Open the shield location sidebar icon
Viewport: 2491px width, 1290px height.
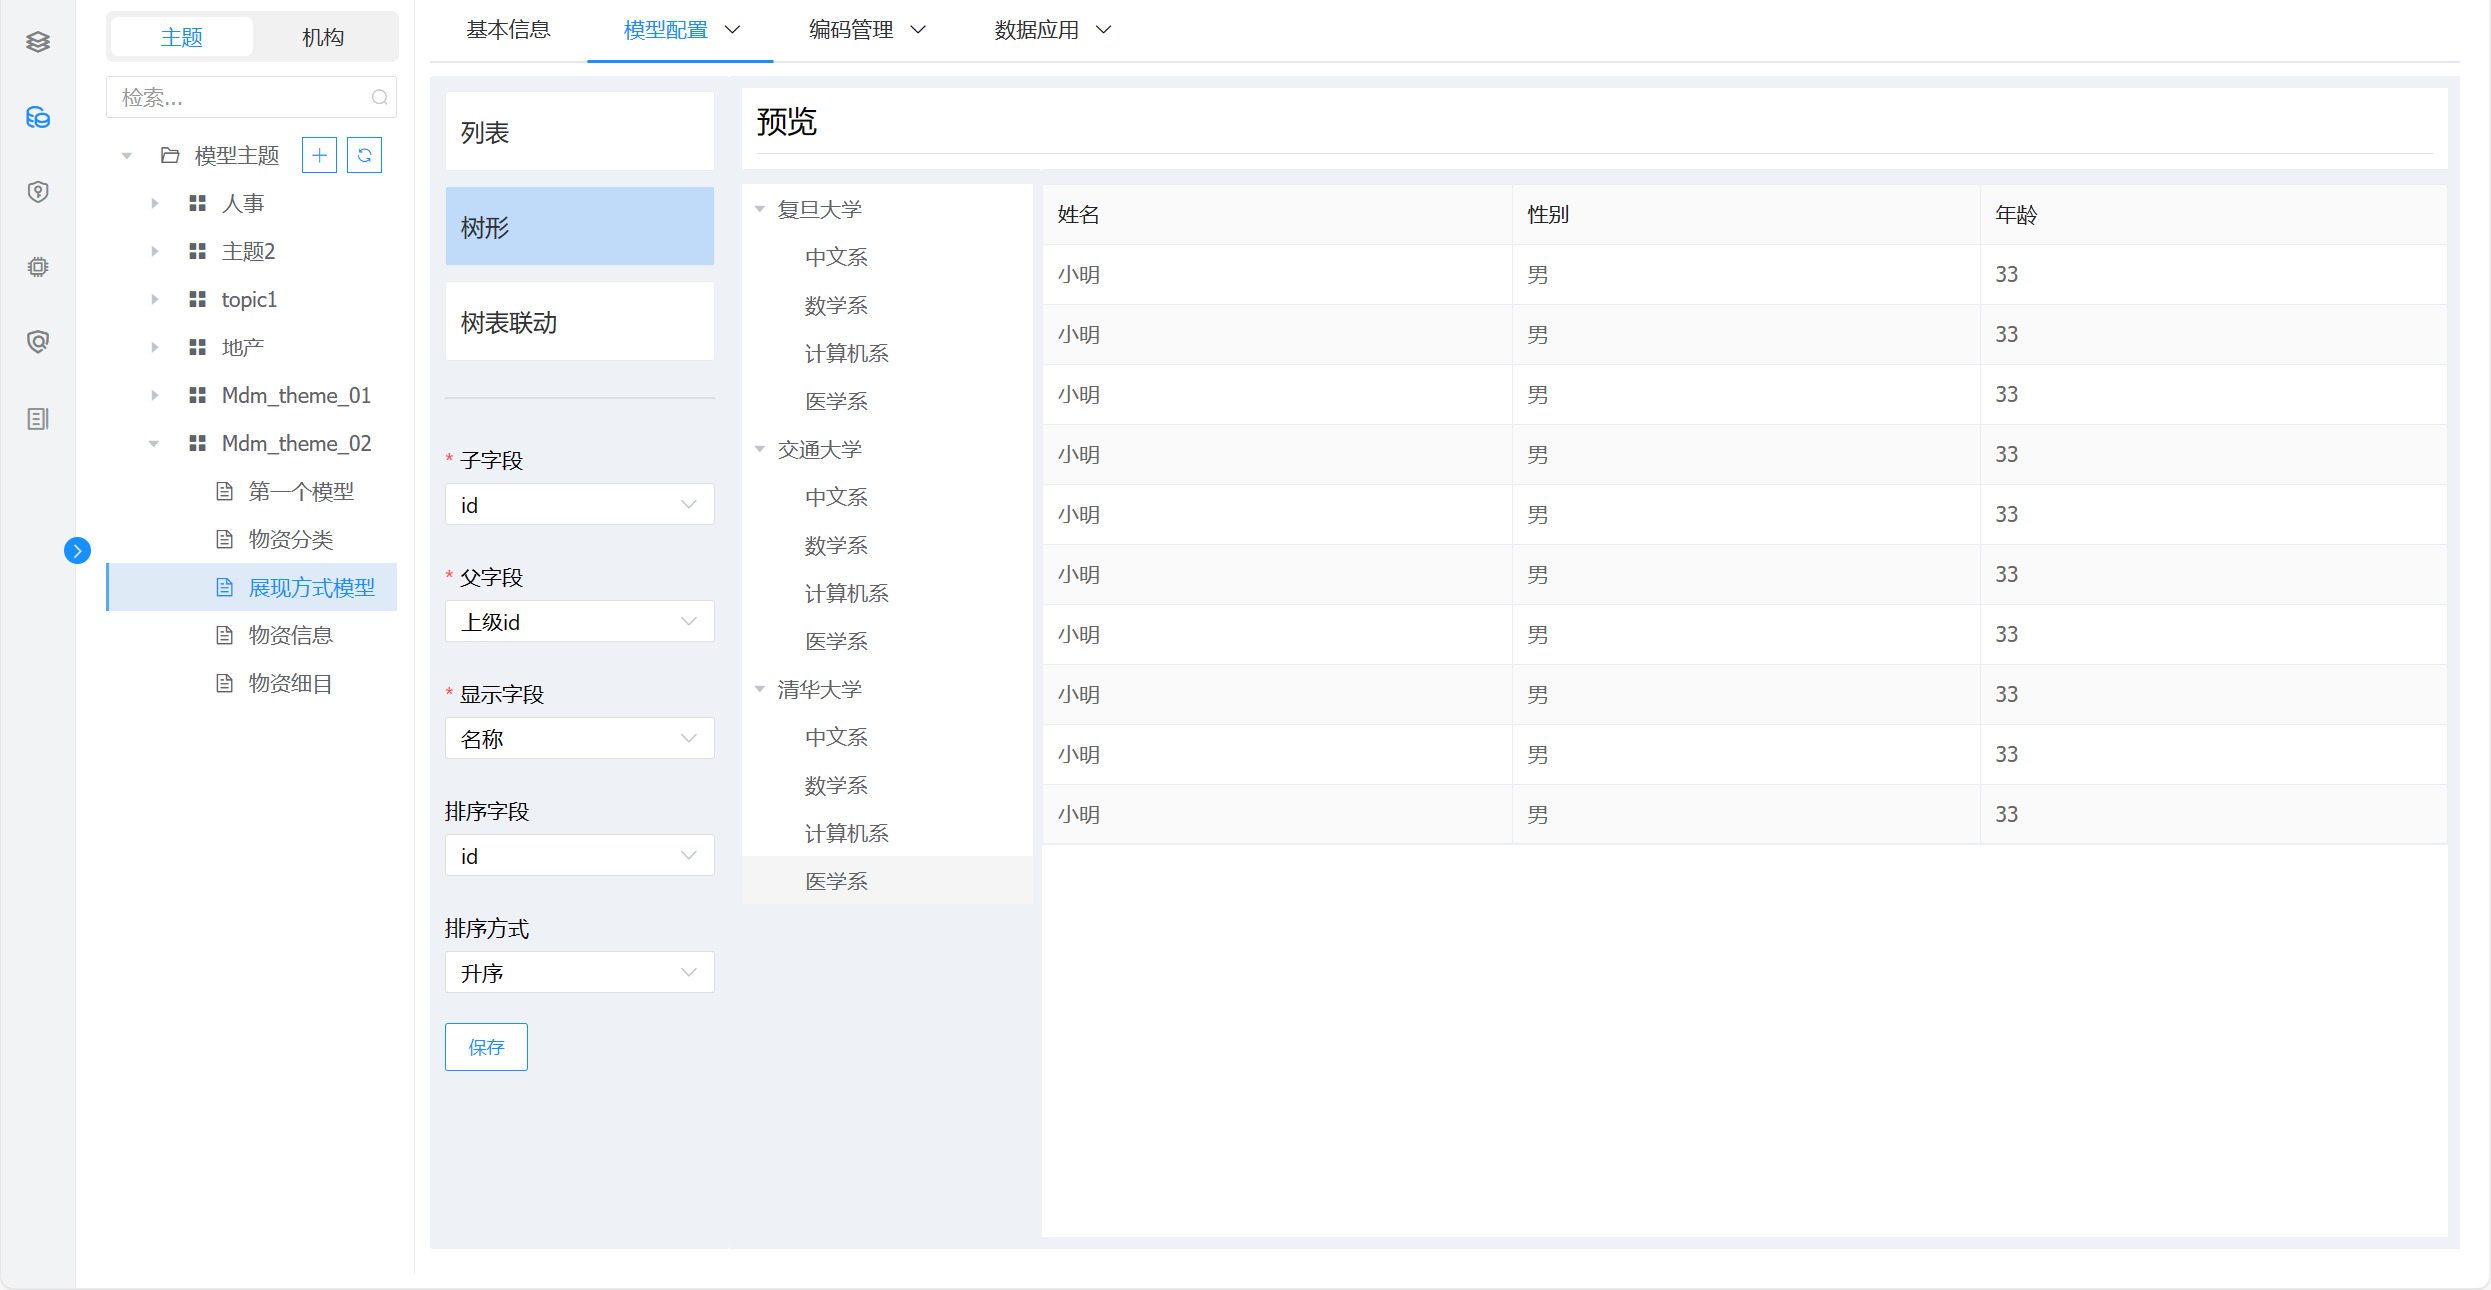[x=38, y=192]
